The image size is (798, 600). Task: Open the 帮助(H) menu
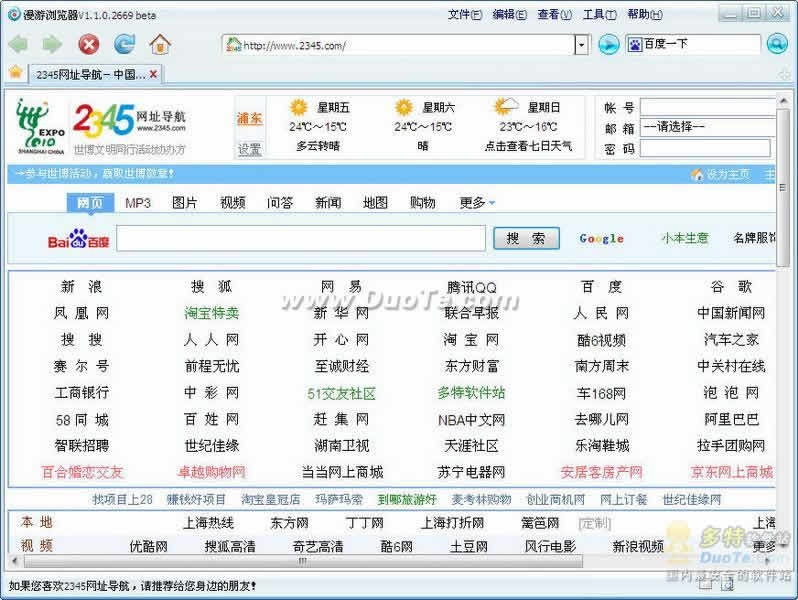pos(644,15)
